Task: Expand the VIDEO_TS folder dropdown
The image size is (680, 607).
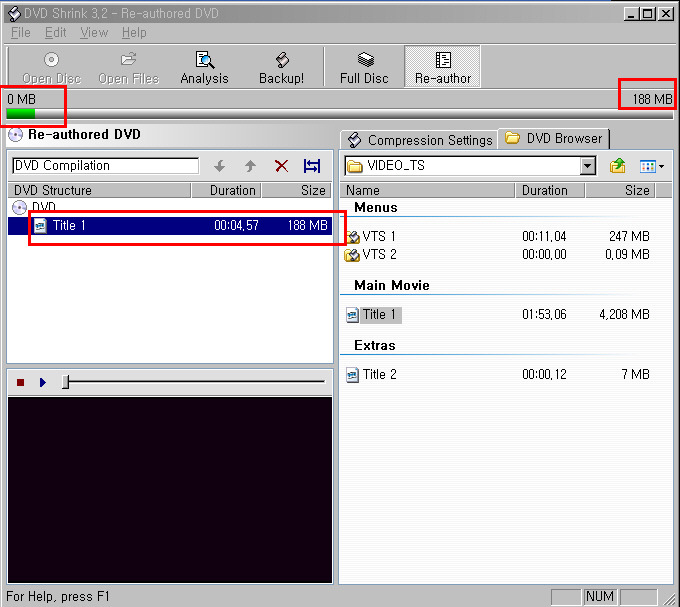Action: (x=588, y=166)
